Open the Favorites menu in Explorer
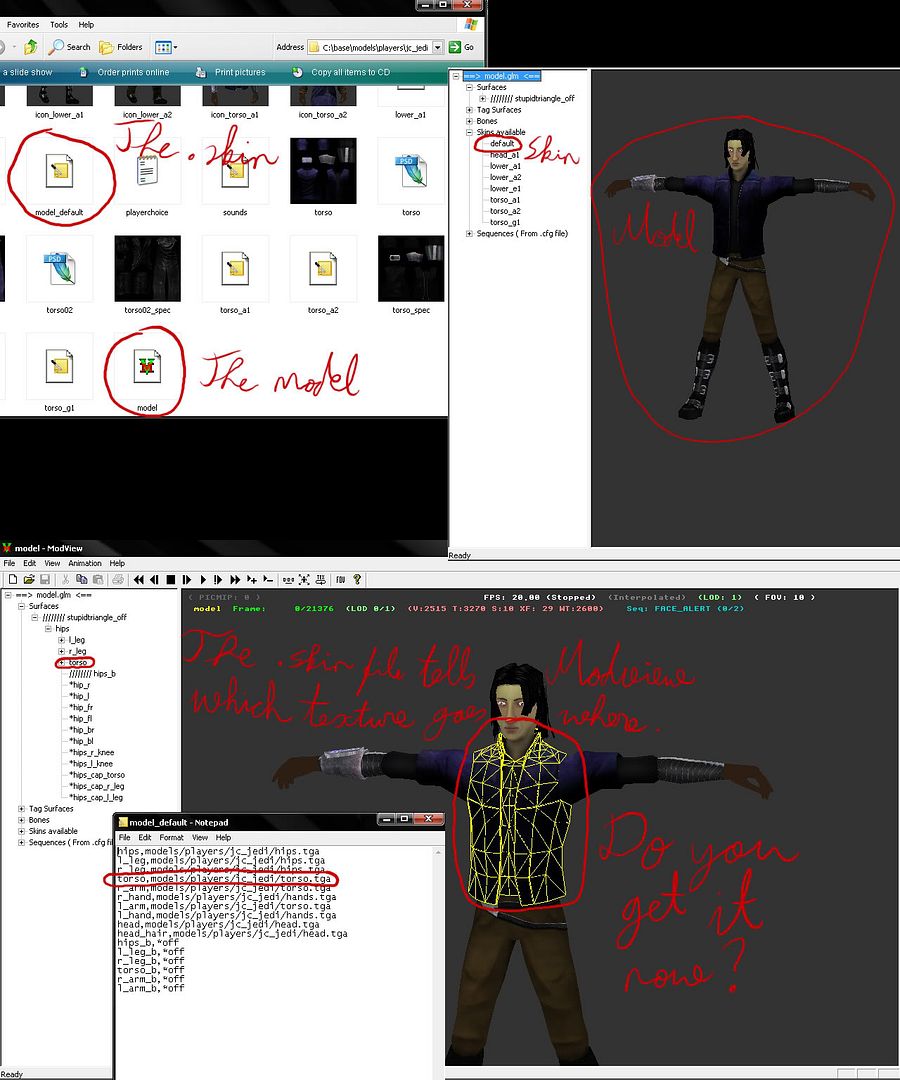The height and width of the screenshot is (1080, 900). (x=23, y=25)
